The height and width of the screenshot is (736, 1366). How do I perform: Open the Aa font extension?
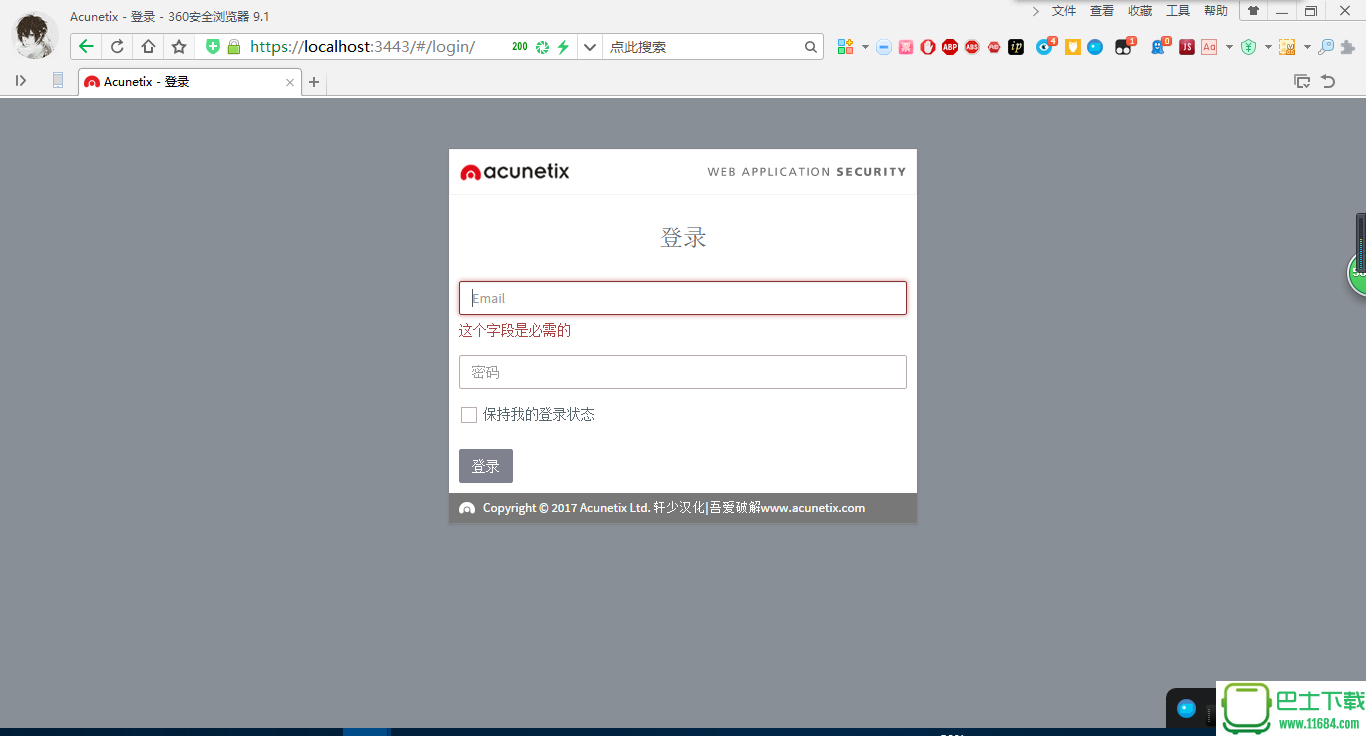(x=1209, y=47)
